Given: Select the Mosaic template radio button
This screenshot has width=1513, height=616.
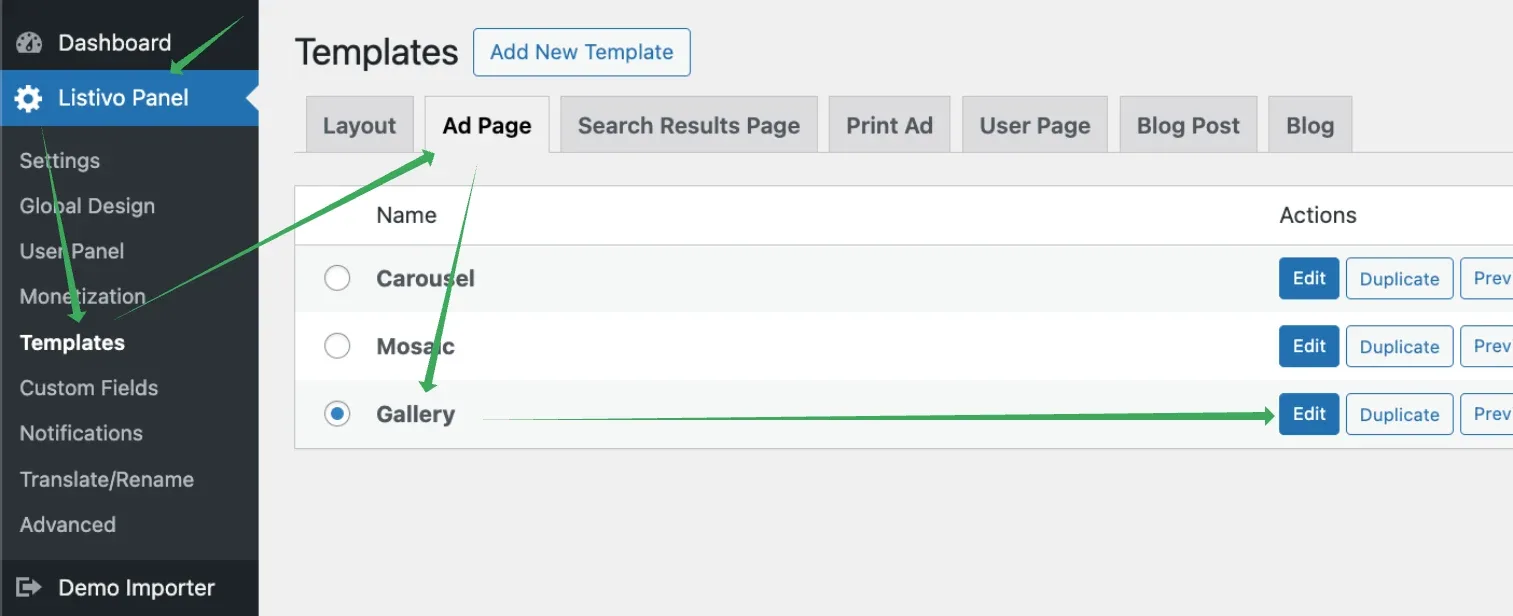Looking at the screenshot, I should [x=337, y=346].
